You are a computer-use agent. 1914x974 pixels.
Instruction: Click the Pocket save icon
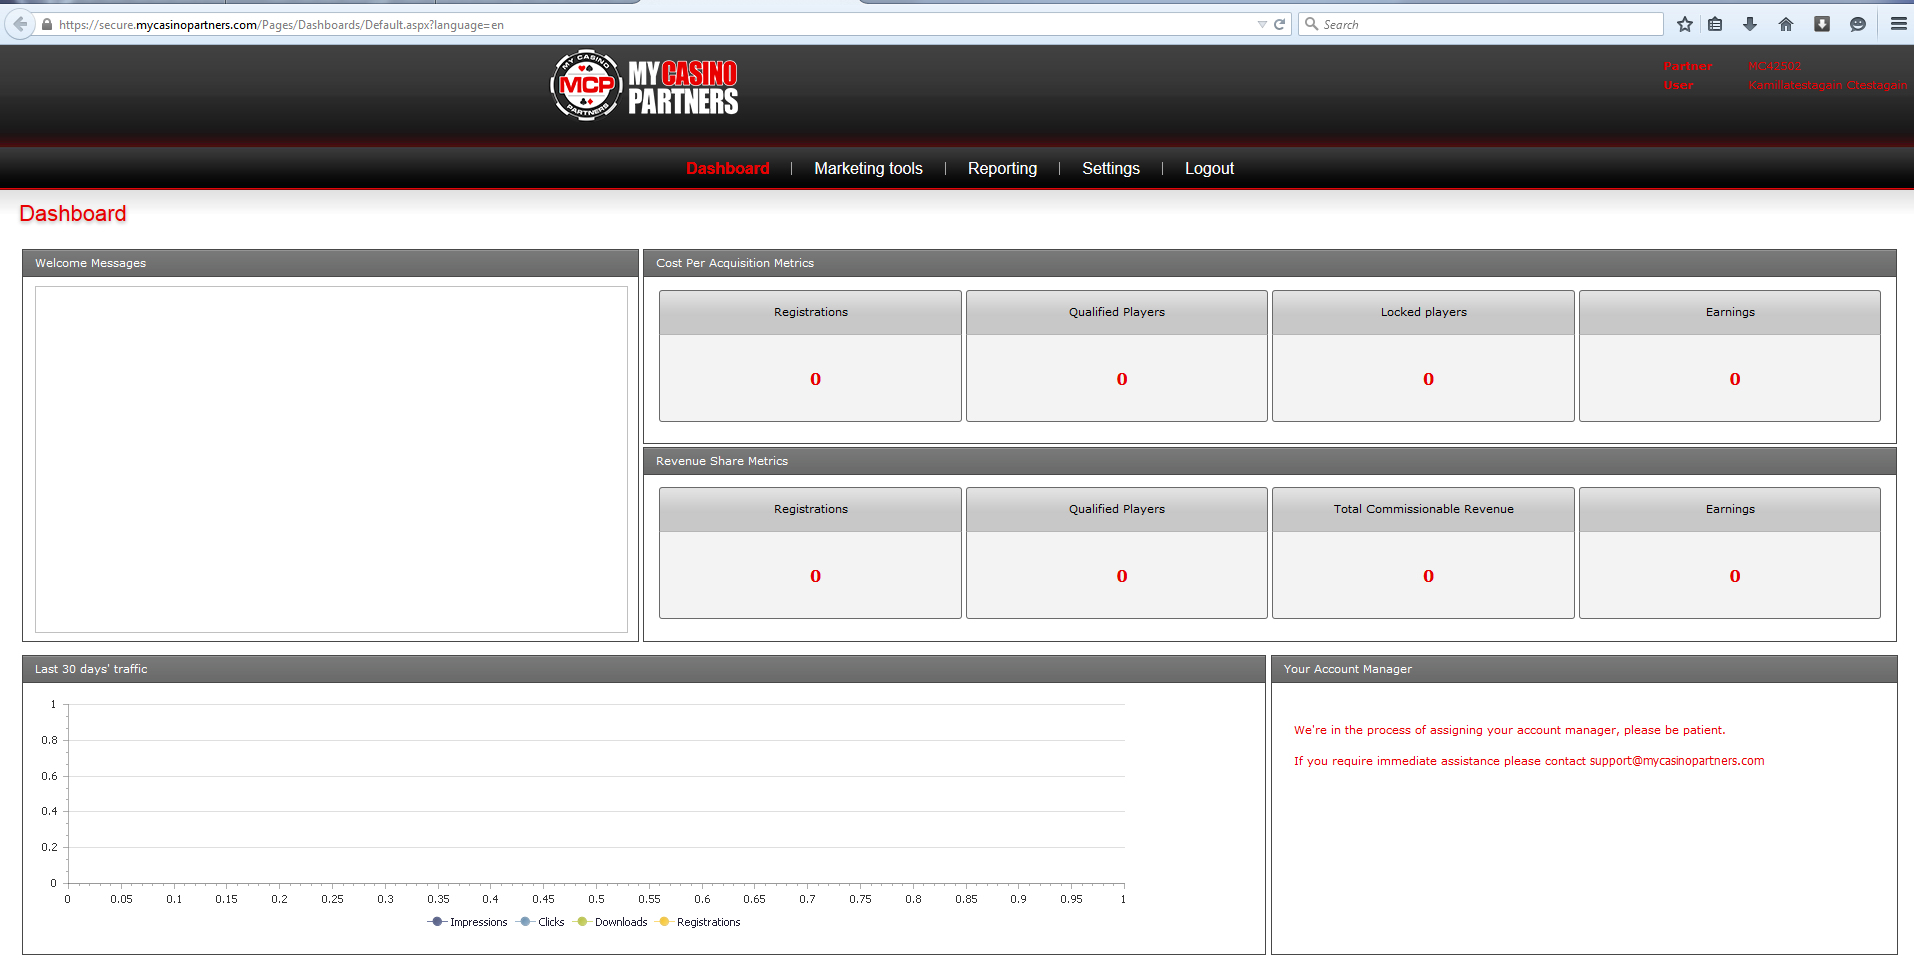[1822, 24]
